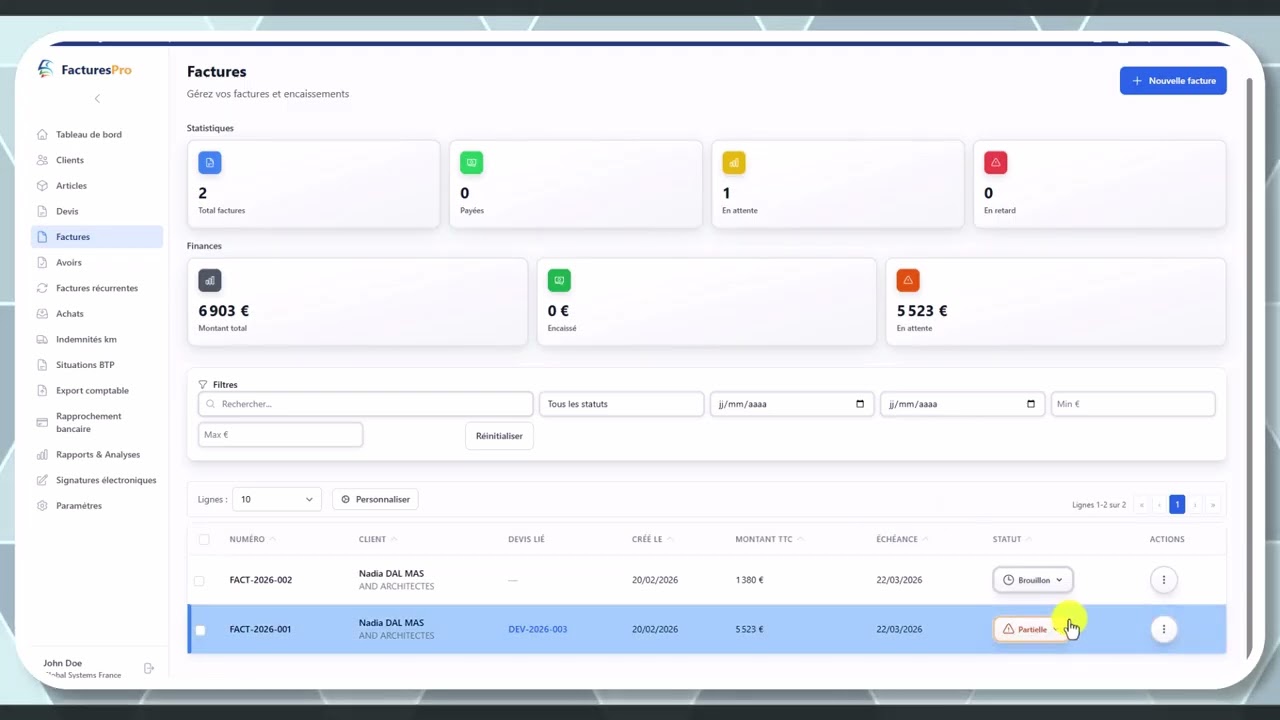Viewport: 1280px width, 720px height.
Task: Open the Avoirs page
Action: coord(97,262)
